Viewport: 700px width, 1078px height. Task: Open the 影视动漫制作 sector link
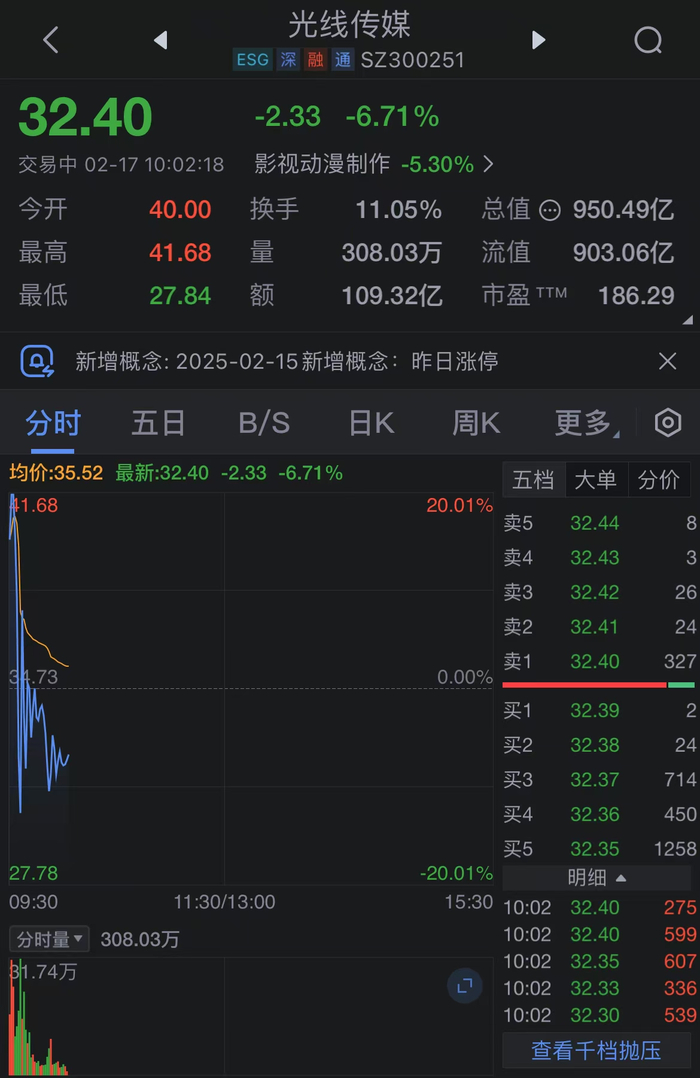tap(374, 164)
